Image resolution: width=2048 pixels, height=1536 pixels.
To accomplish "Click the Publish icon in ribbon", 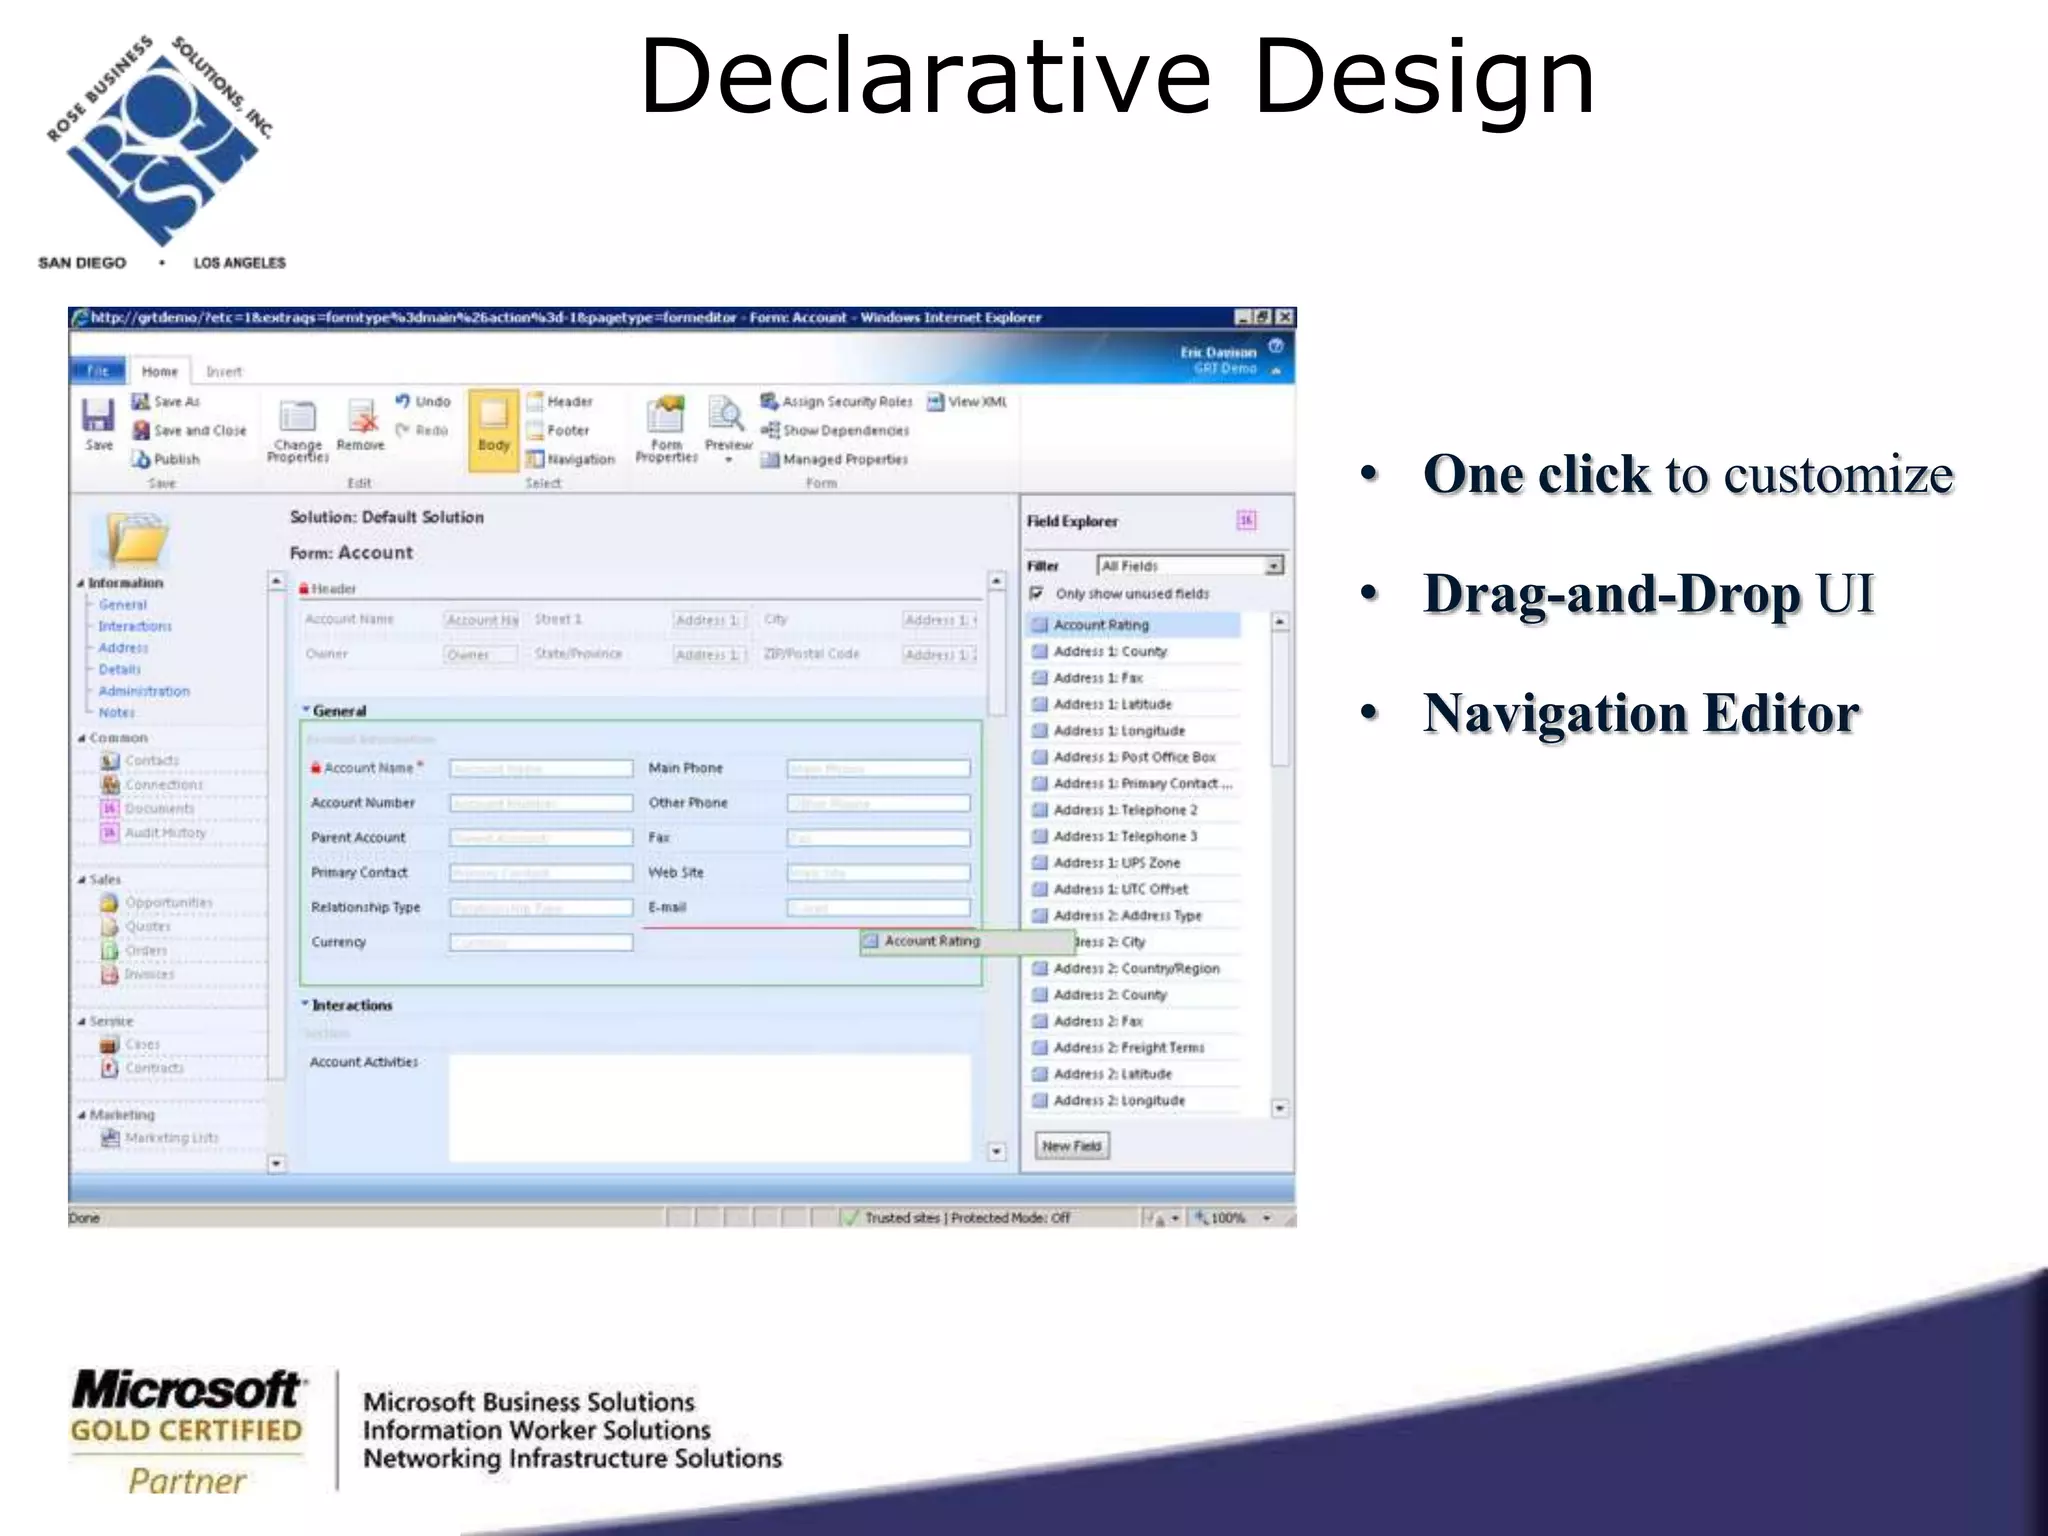I will pyautogui.click(x=141, y=459).
